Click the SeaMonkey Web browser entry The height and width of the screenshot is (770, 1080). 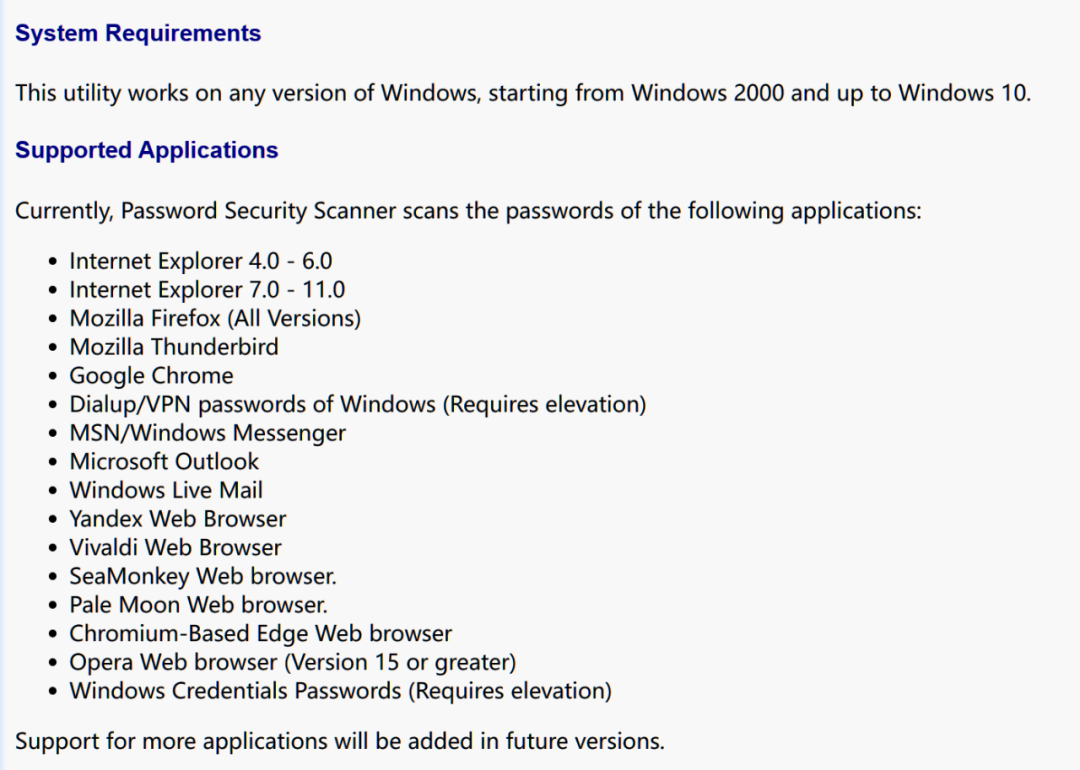[203, 576]
